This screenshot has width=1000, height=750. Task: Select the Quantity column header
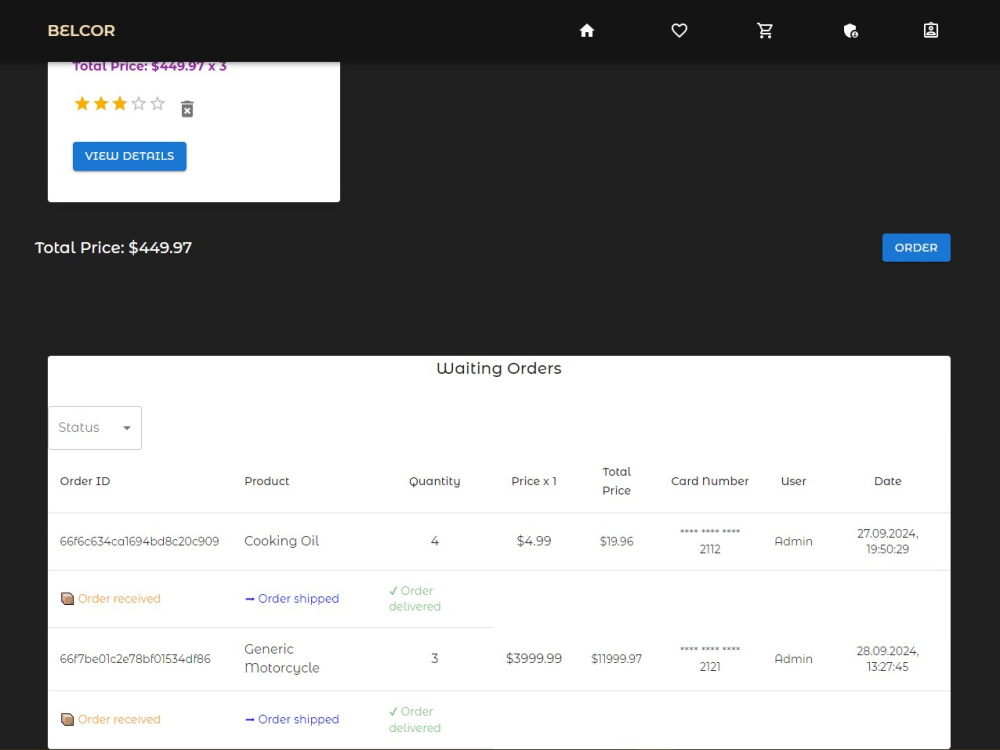click(x=434, y=482)
